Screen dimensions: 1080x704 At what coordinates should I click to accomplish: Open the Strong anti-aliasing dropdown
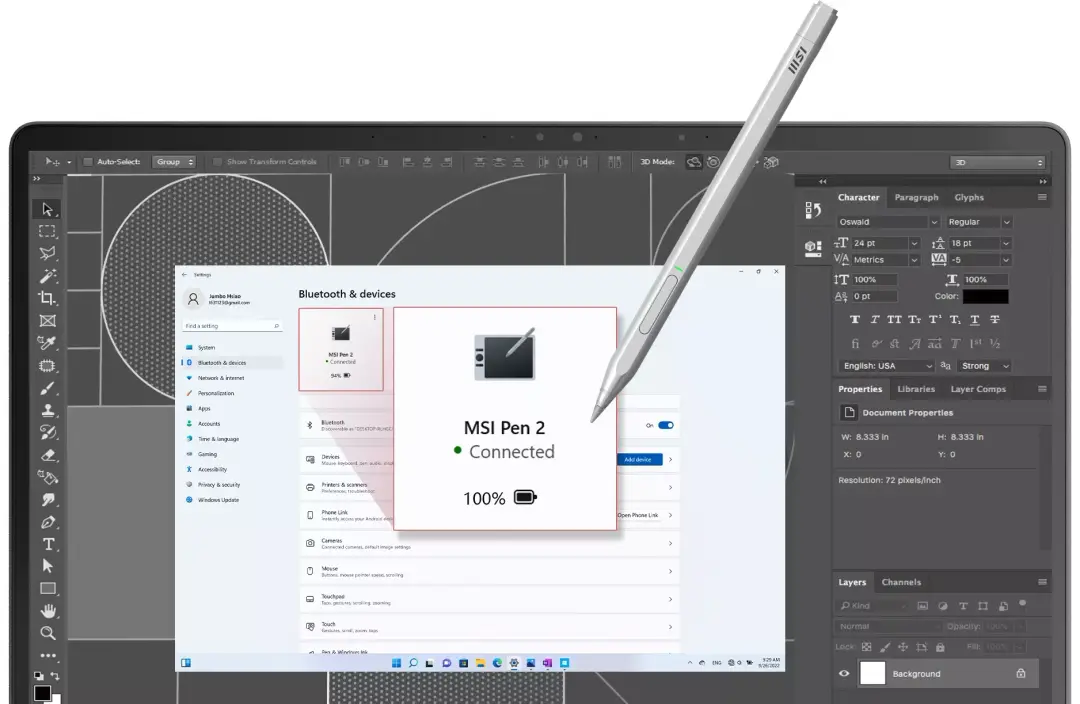click(x=985, y=366)
